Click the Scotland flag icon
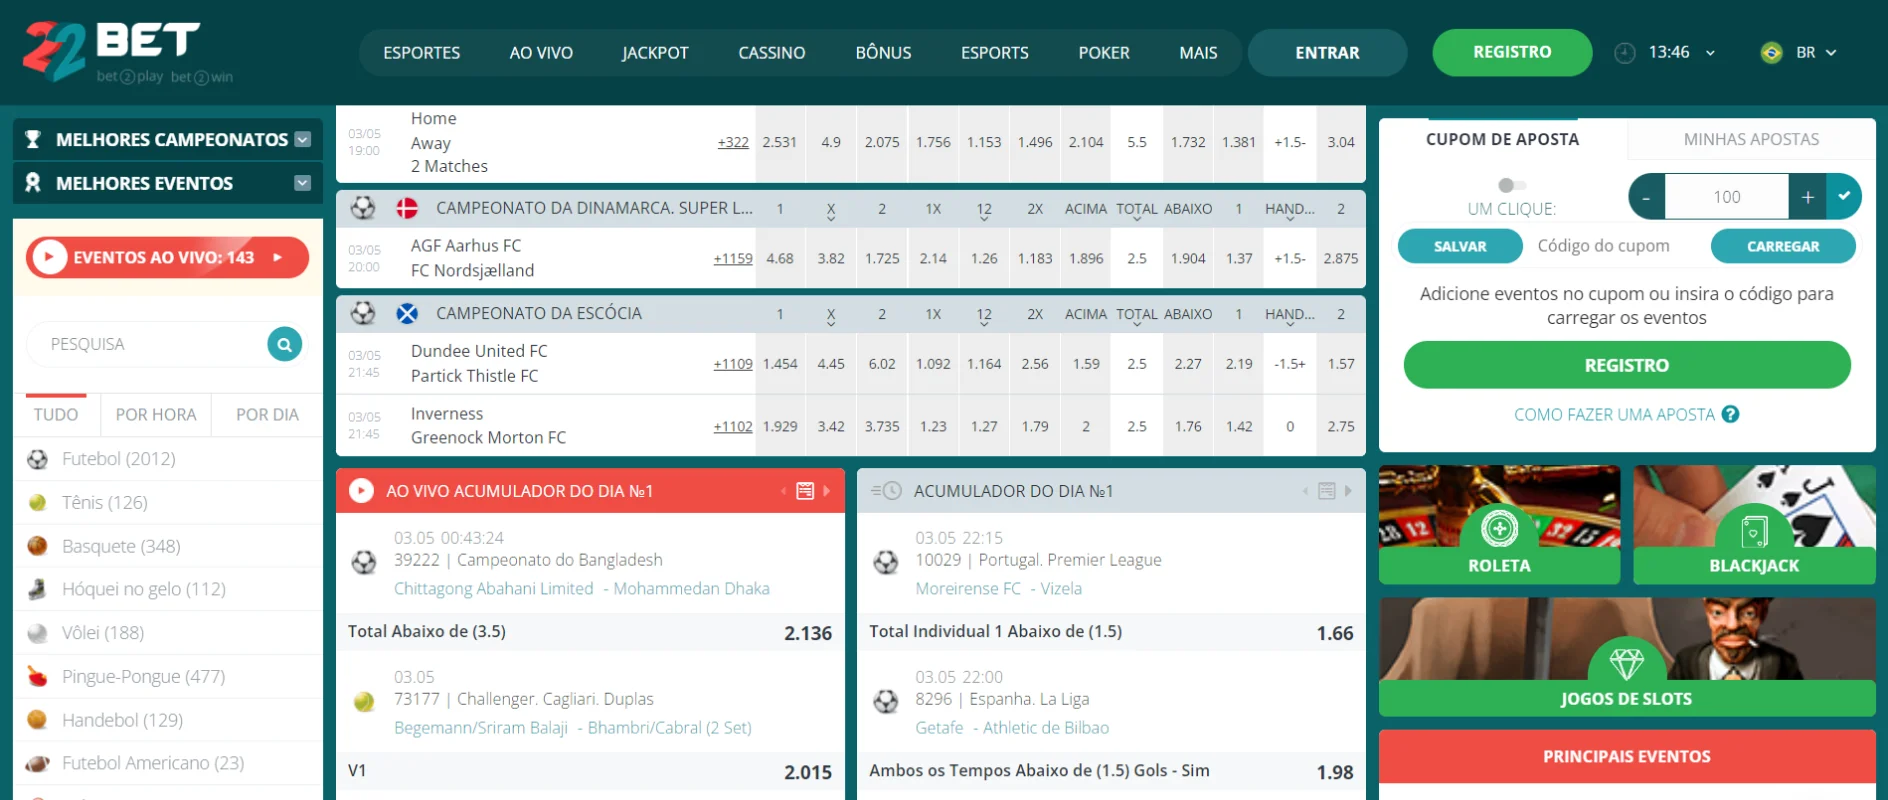1888x800 pixels. point(407,314)
